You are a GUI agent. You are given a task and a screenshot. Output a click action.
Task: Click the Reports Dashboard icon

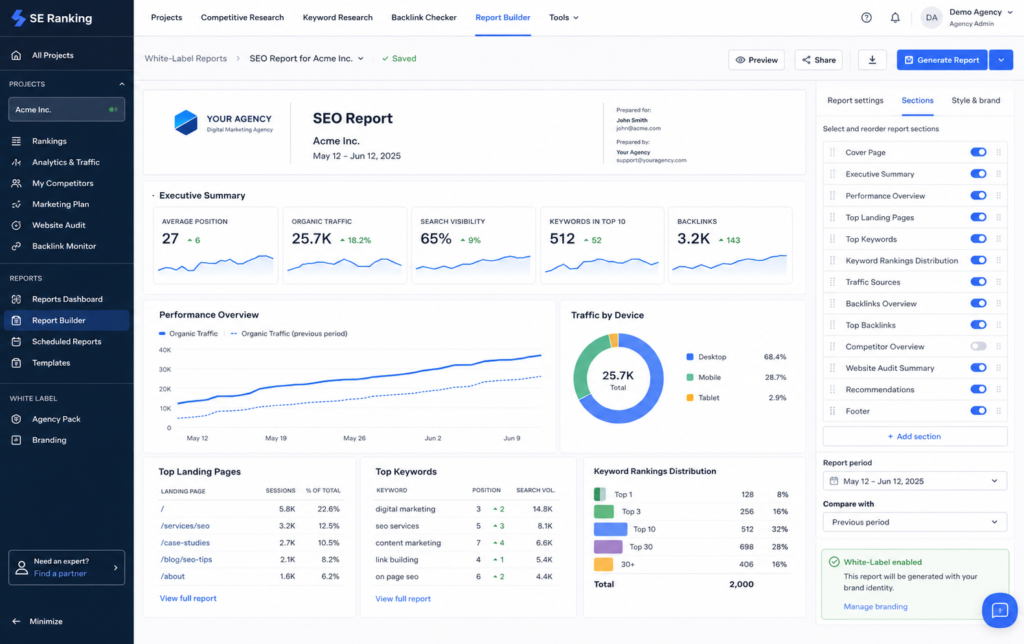[16, 299]
